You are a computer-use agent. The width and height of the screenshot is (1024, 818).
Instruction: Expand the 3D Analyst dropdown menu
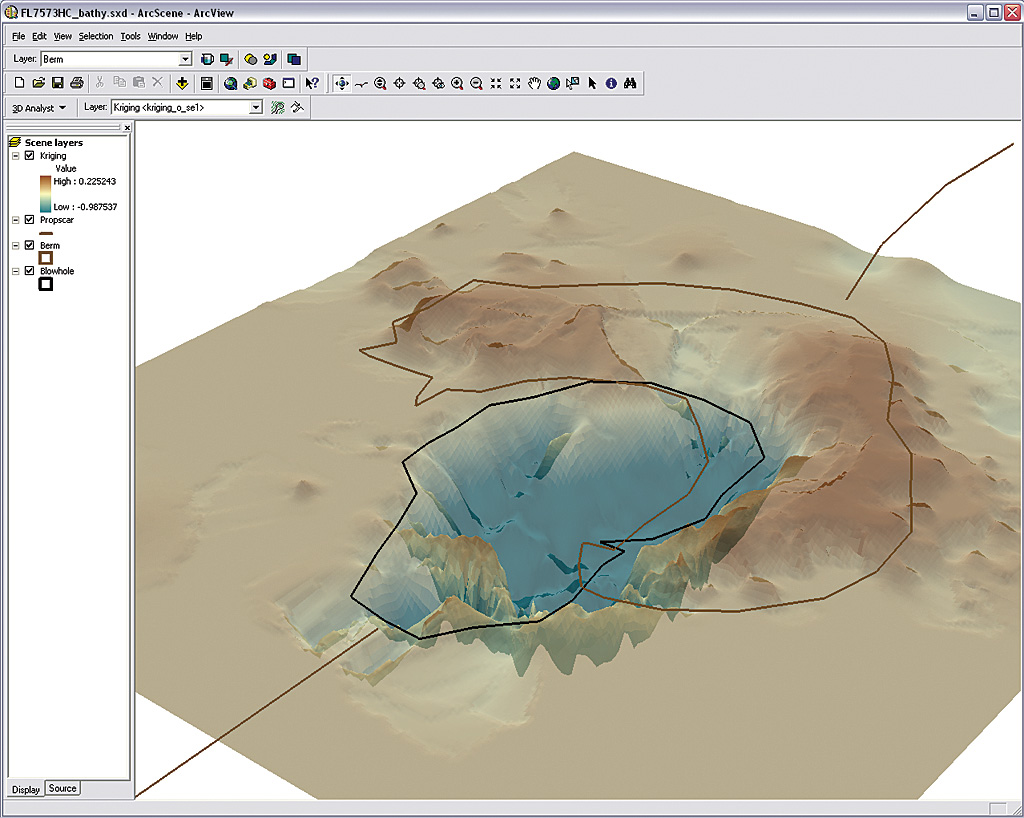(38, 107)
